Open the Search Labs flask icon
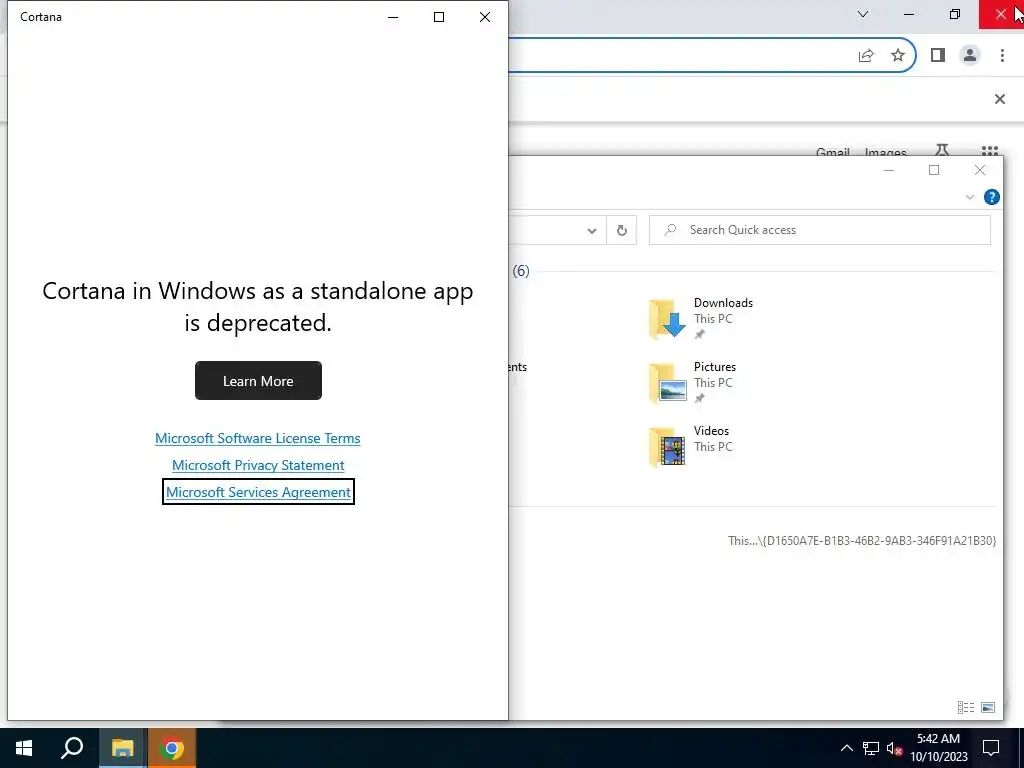Viewport: 1024px width, 768px height. pos(942,150)
